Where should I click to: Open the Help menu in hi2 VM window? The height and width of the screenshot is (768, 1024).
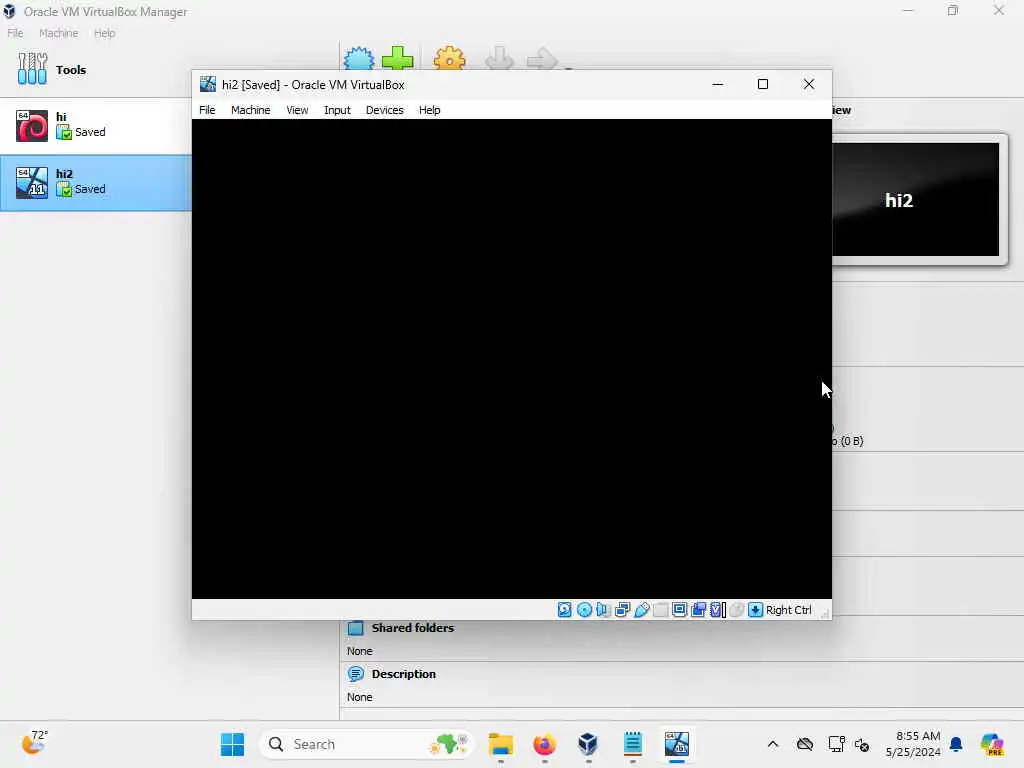tap(429, 110)
